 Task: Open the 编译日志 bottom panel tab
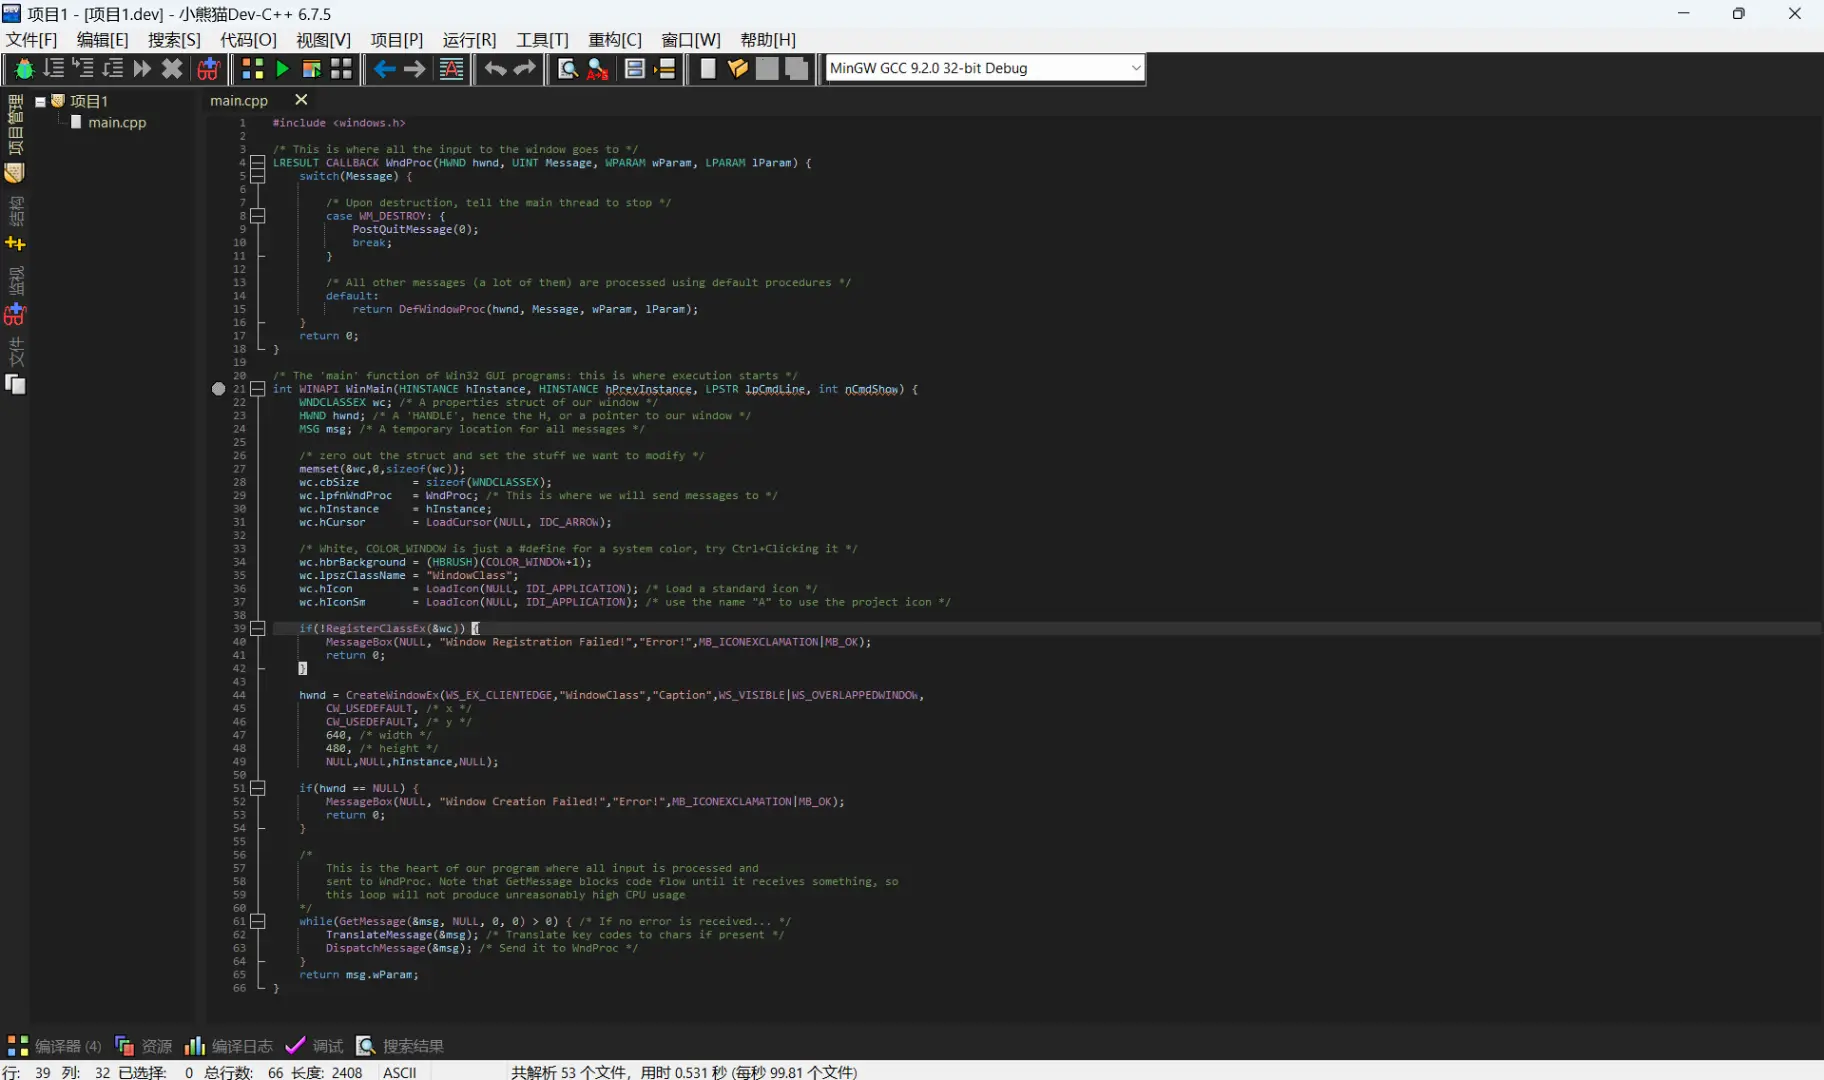[229, 1046]
